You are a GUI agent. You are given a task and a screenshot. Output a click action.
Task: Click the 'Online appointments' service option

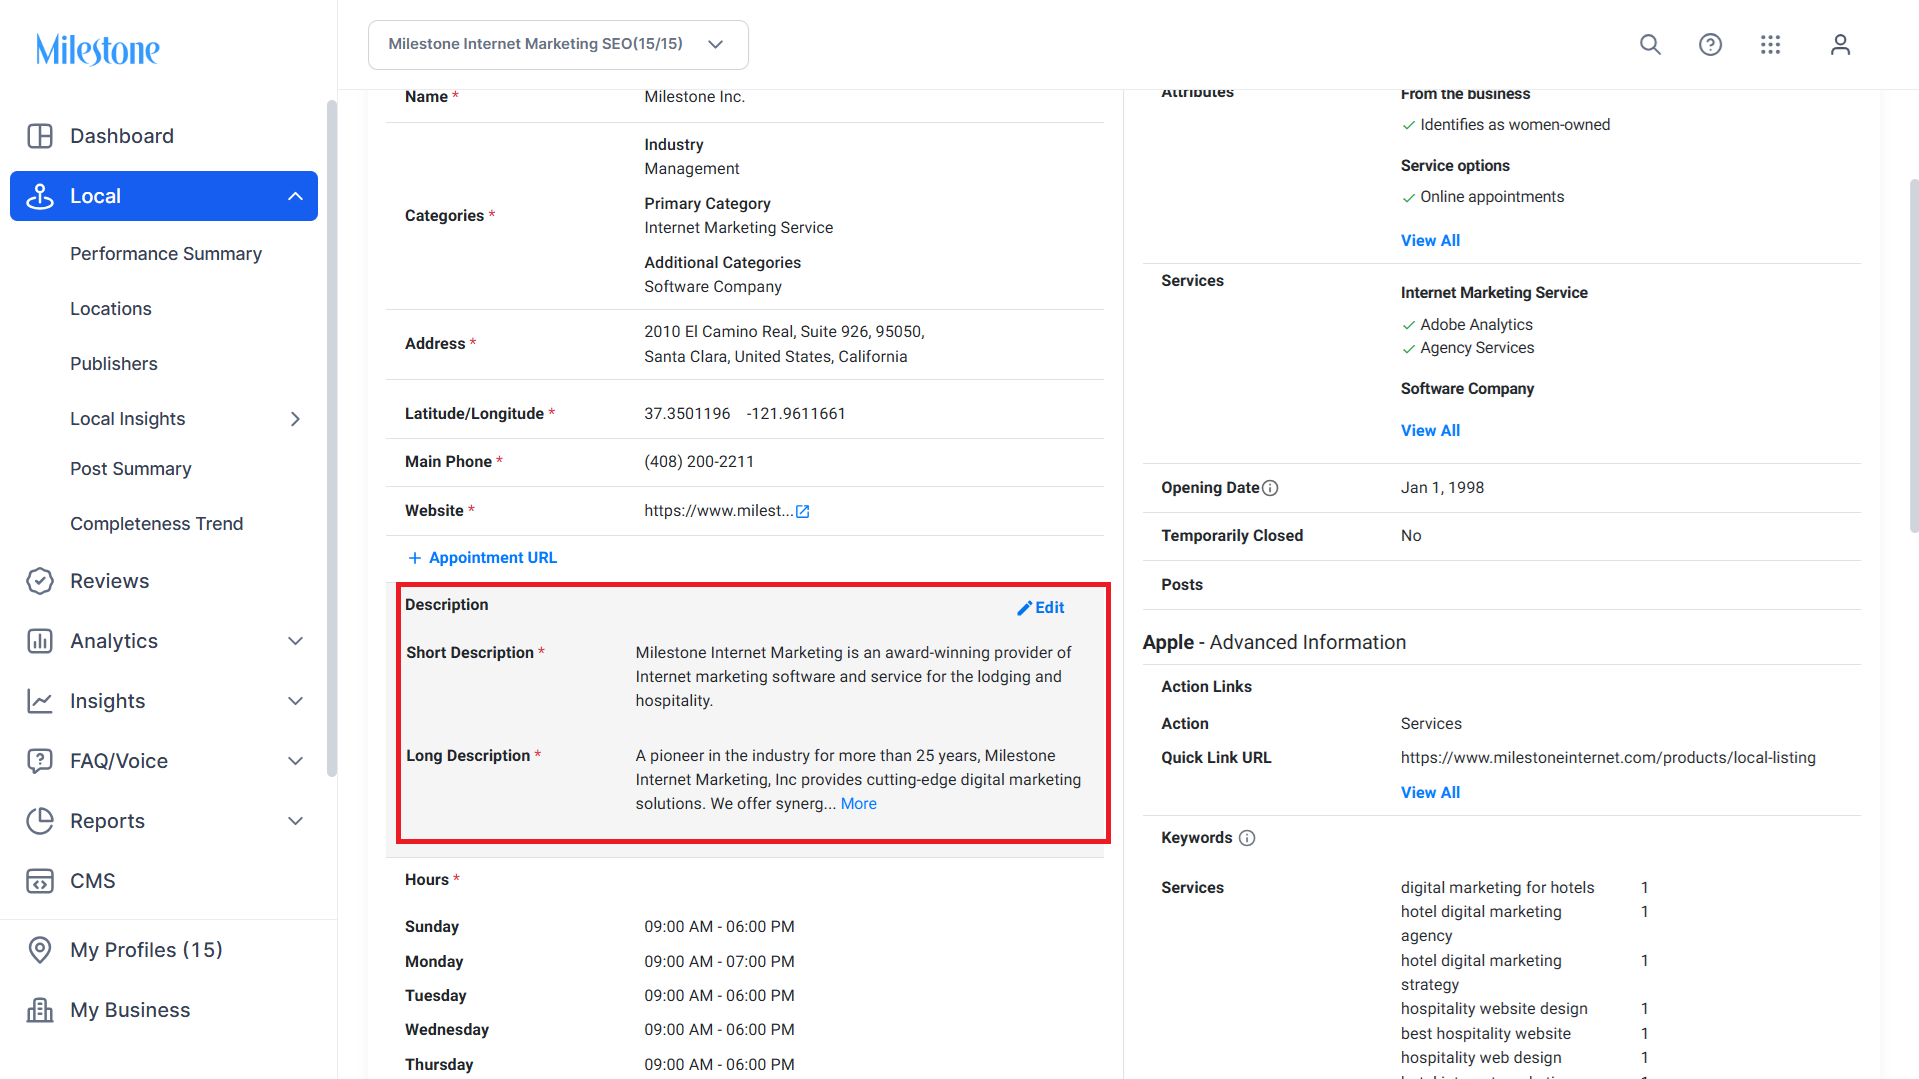point(1492,197)
